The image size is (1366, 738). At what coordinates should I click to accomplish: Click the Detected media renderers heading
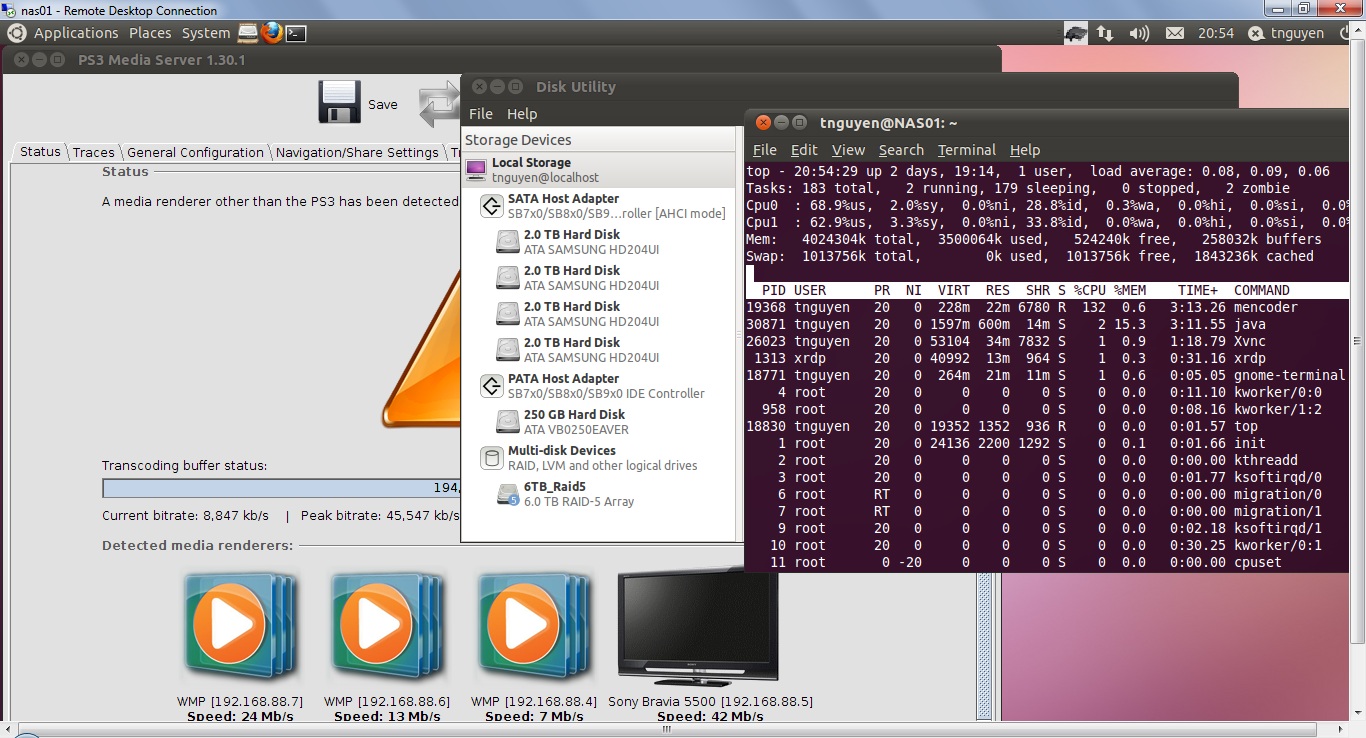coord(197,545)
